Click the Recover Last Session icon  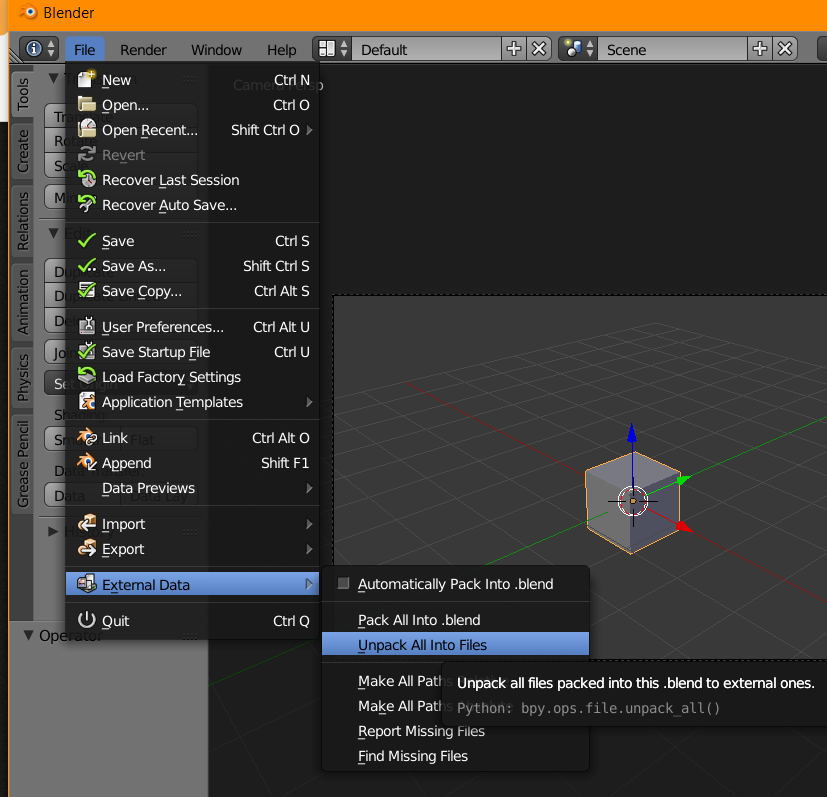tap(86, 179)
